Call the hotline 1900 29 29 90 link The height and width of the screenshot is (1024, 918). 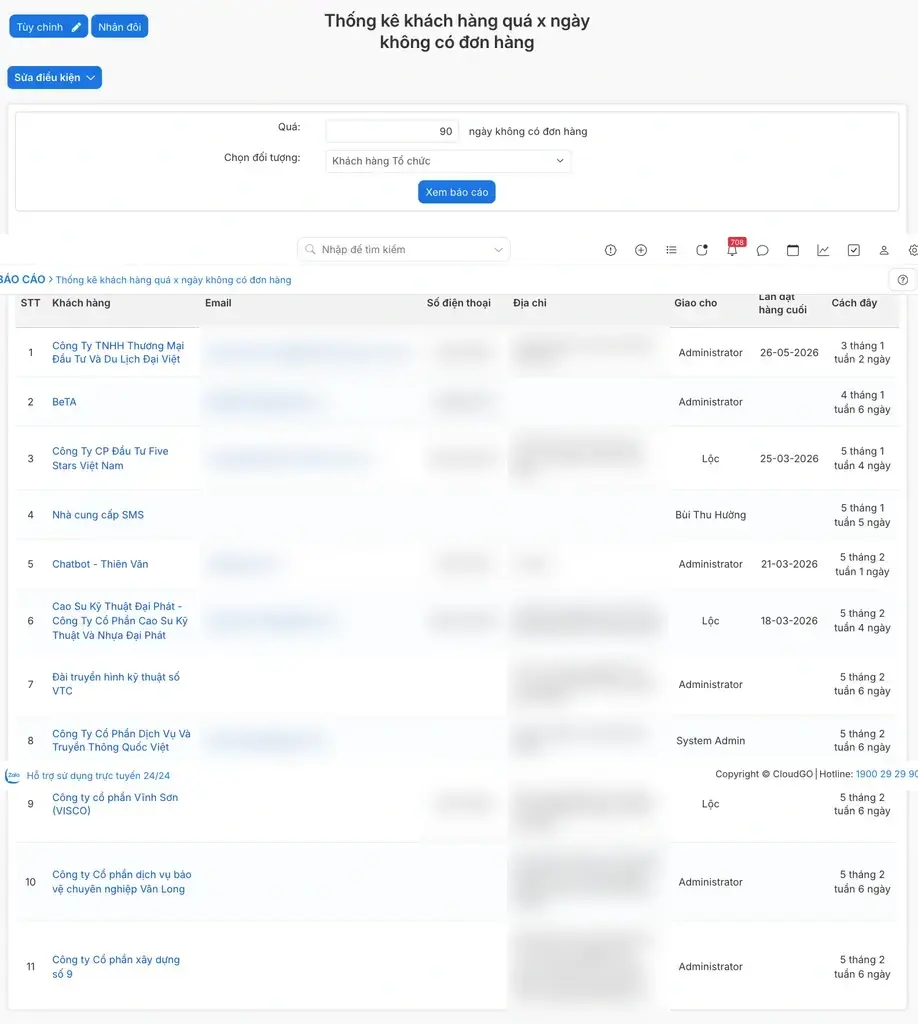pyautogui.click(x=887, y=774)
